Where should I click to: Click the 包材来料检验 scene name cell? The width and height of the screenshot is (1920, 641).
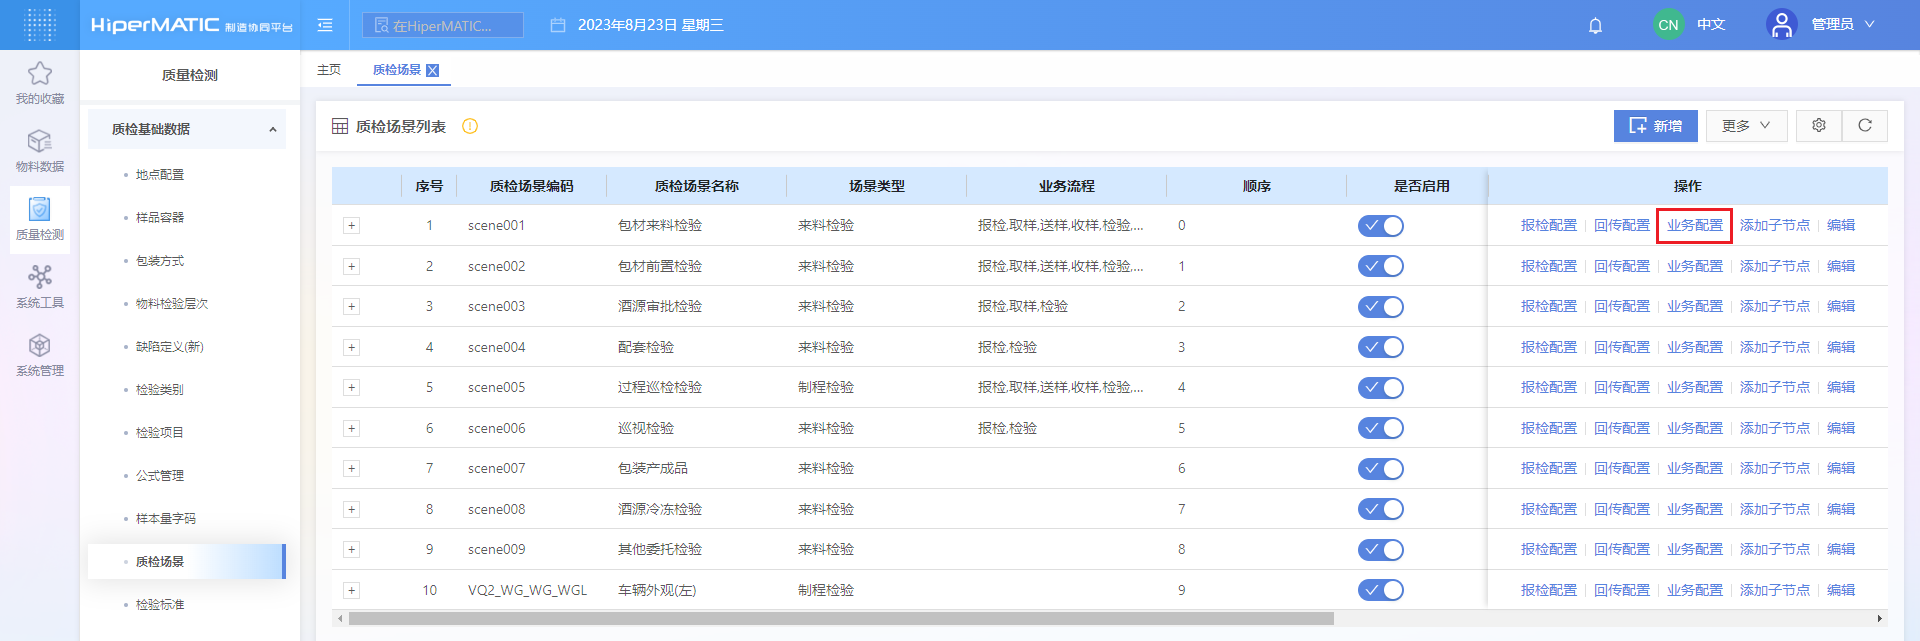point(660,225)
